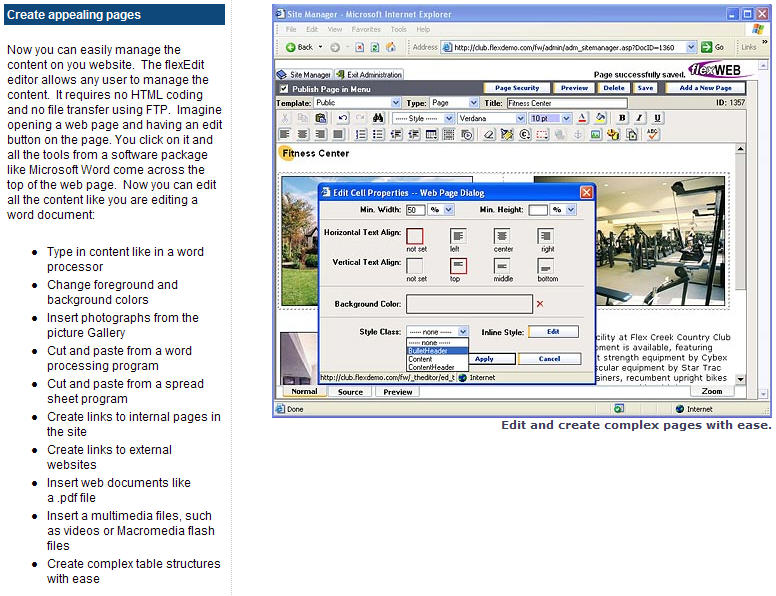Click the Undo arrow icon
776x596 pixels.
pos(342,118)
